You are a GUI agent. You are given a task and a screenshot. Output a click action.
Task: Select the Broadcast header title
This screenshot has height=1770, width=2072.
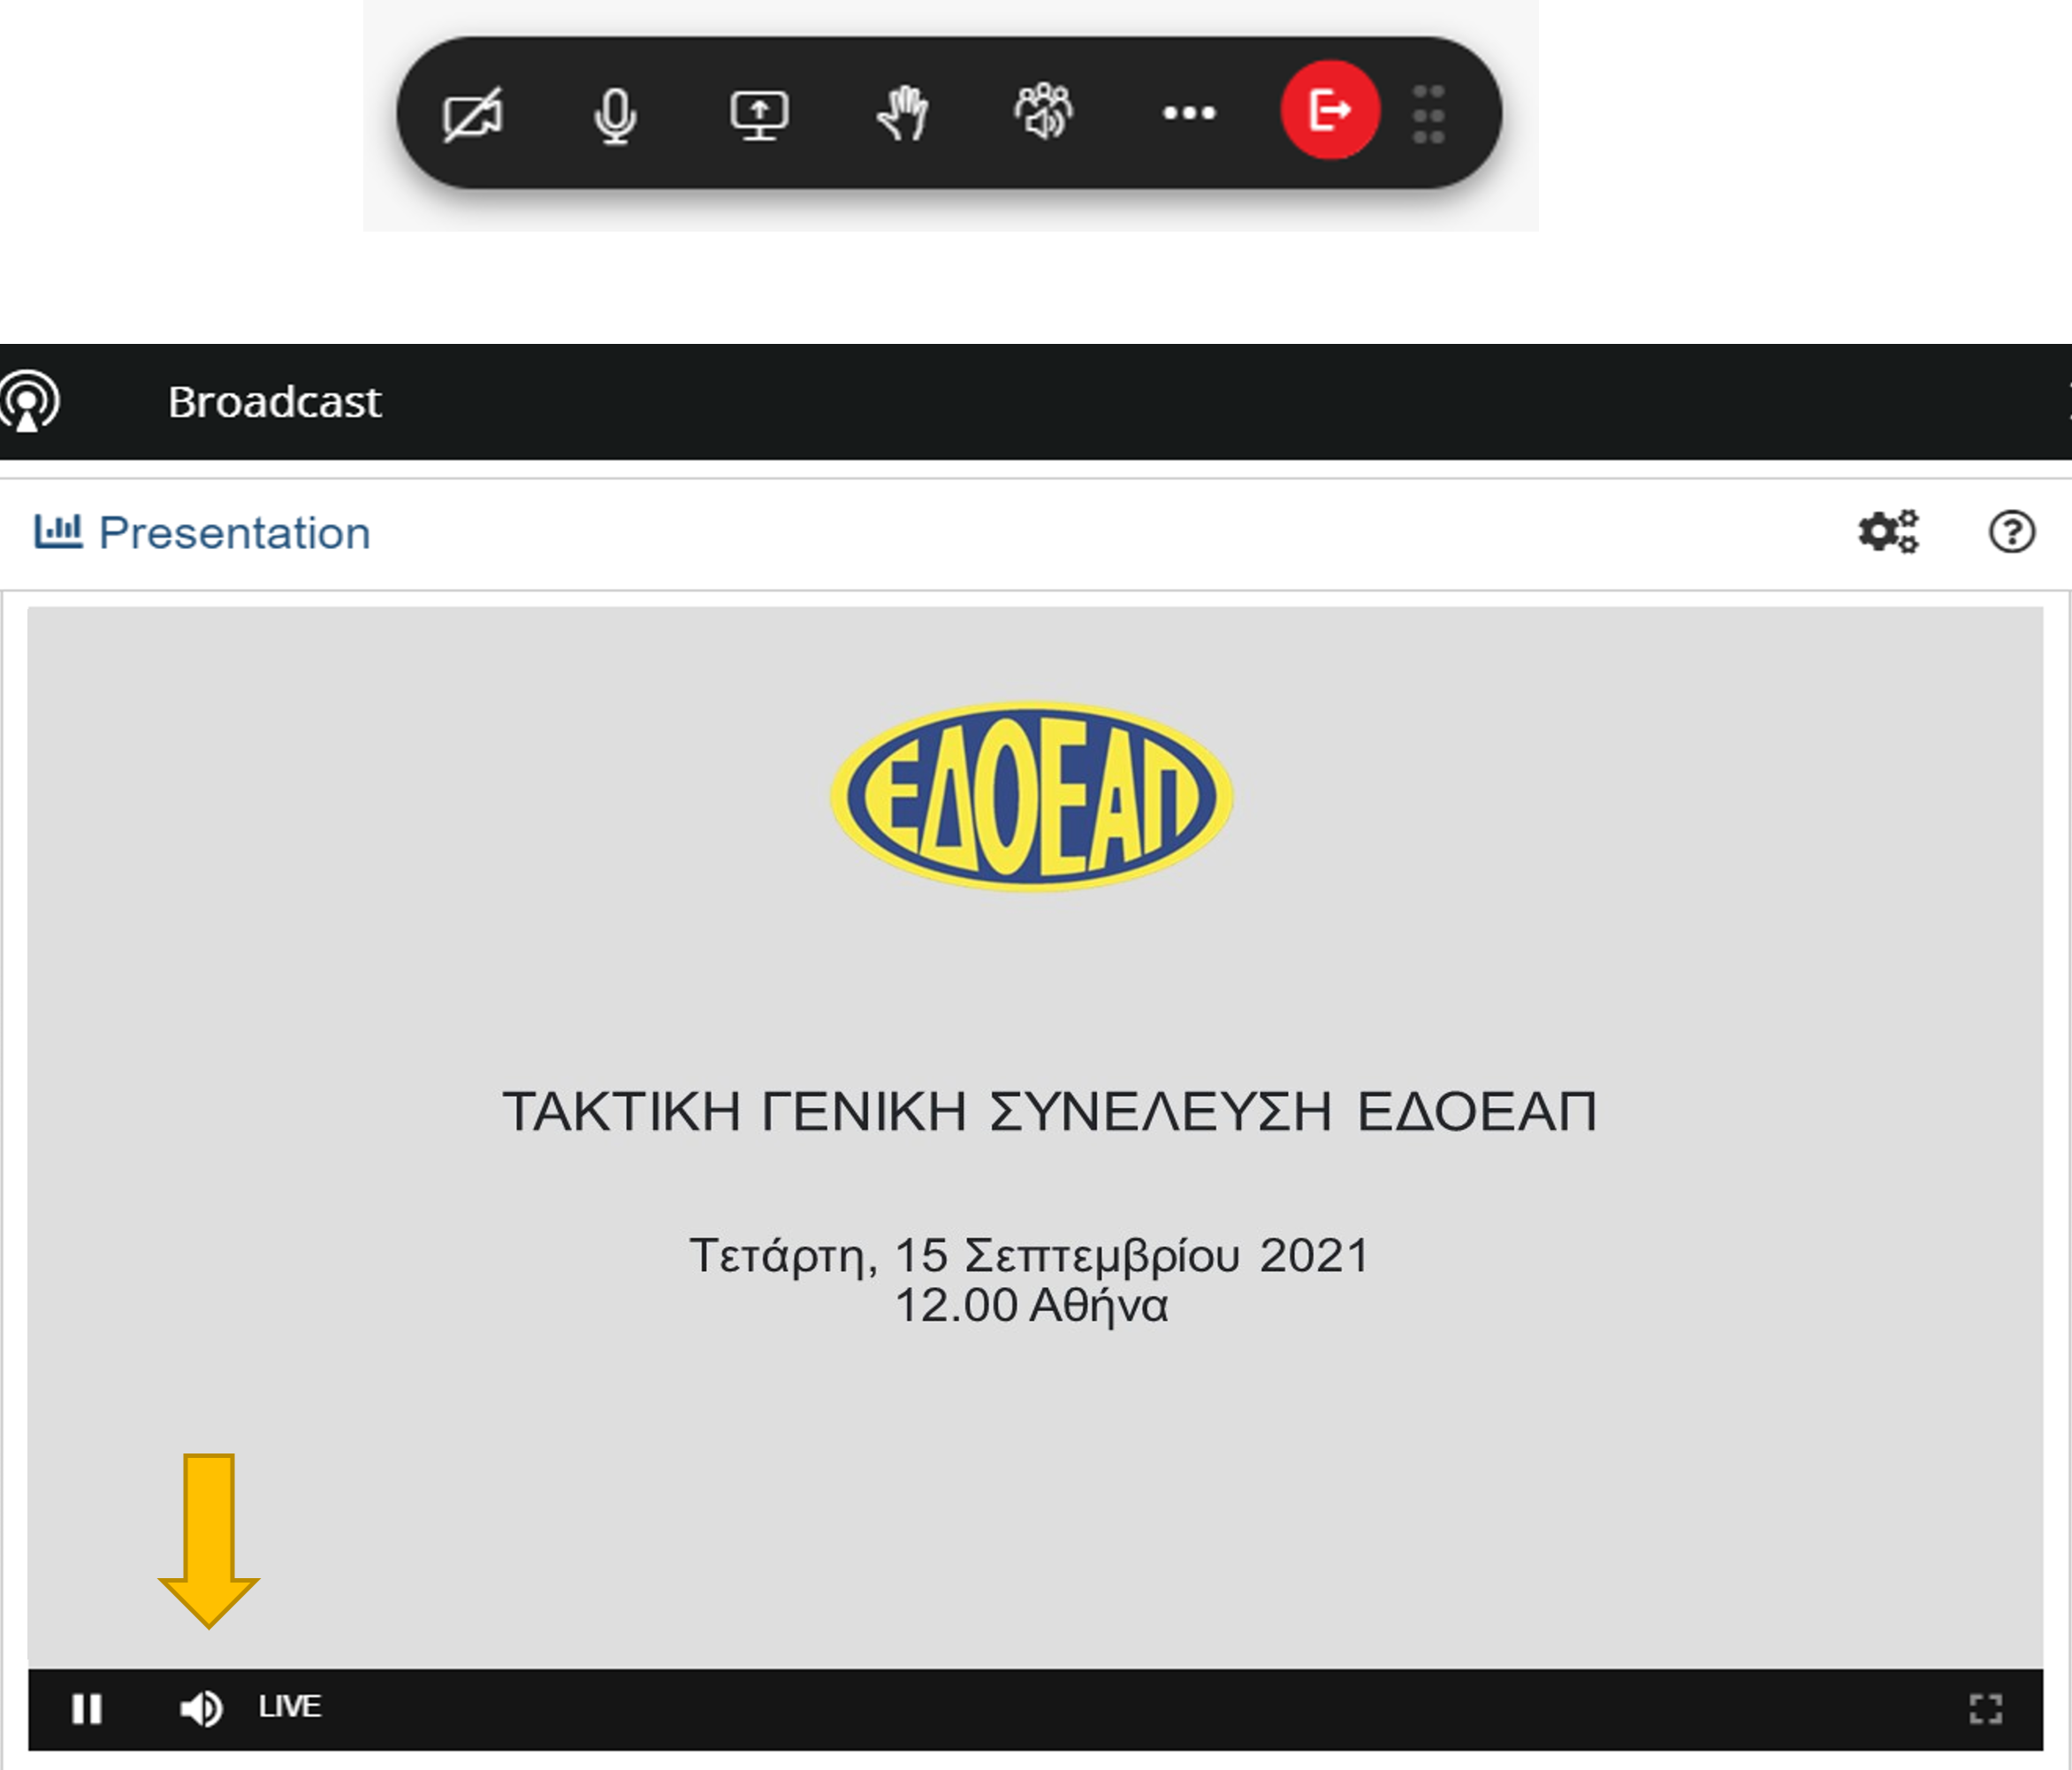tap(274, 402)
